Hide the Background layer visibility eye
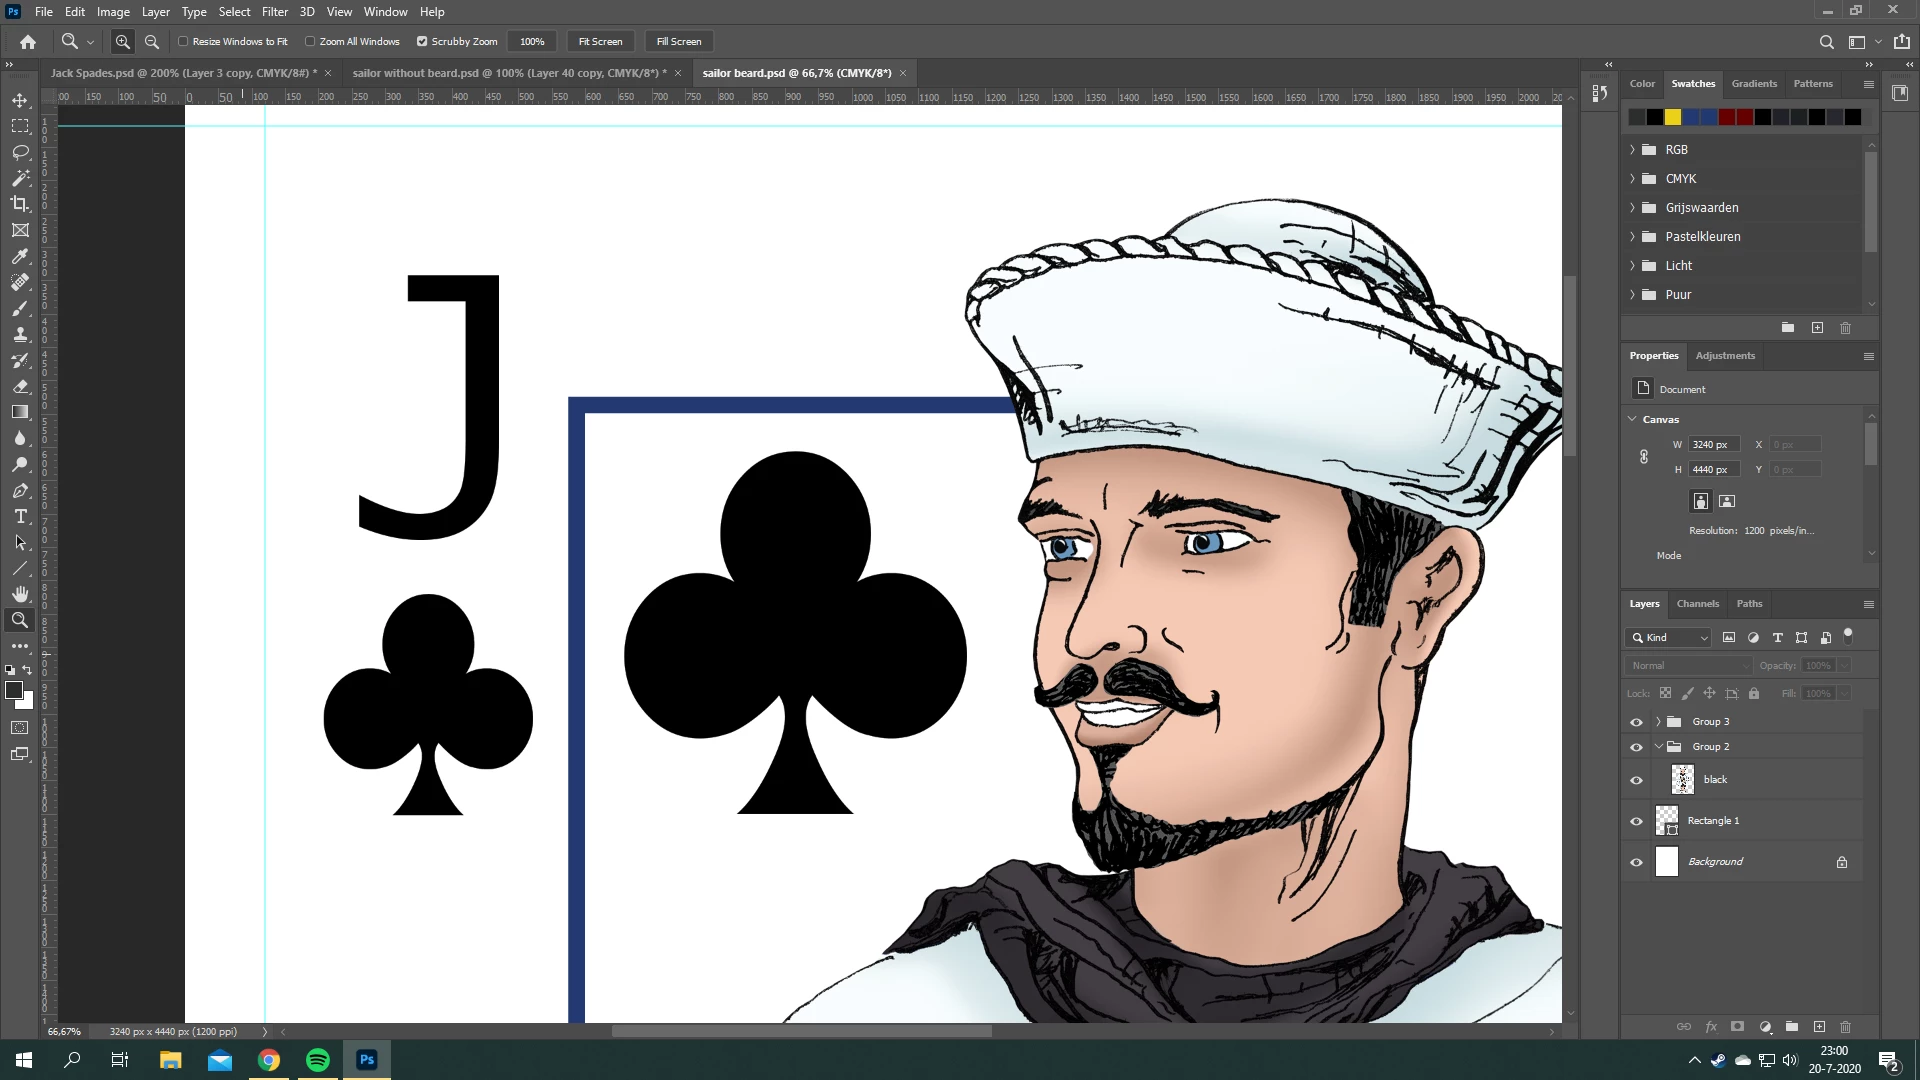The width and height of the screenshot is (1920, 1080). click(x=1636, y=862)
